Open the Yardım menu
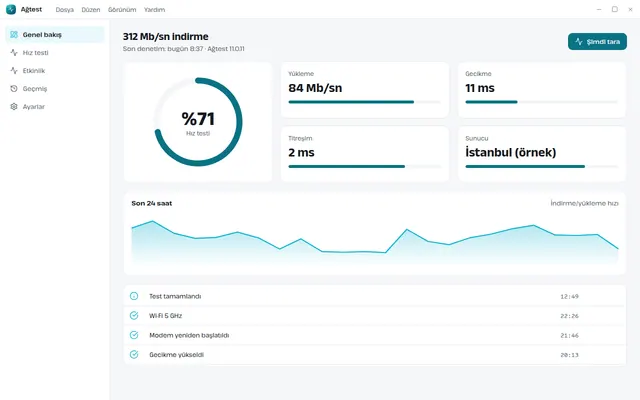The height and width of the screenshot is (400, 640). click(x=154, y=9)
